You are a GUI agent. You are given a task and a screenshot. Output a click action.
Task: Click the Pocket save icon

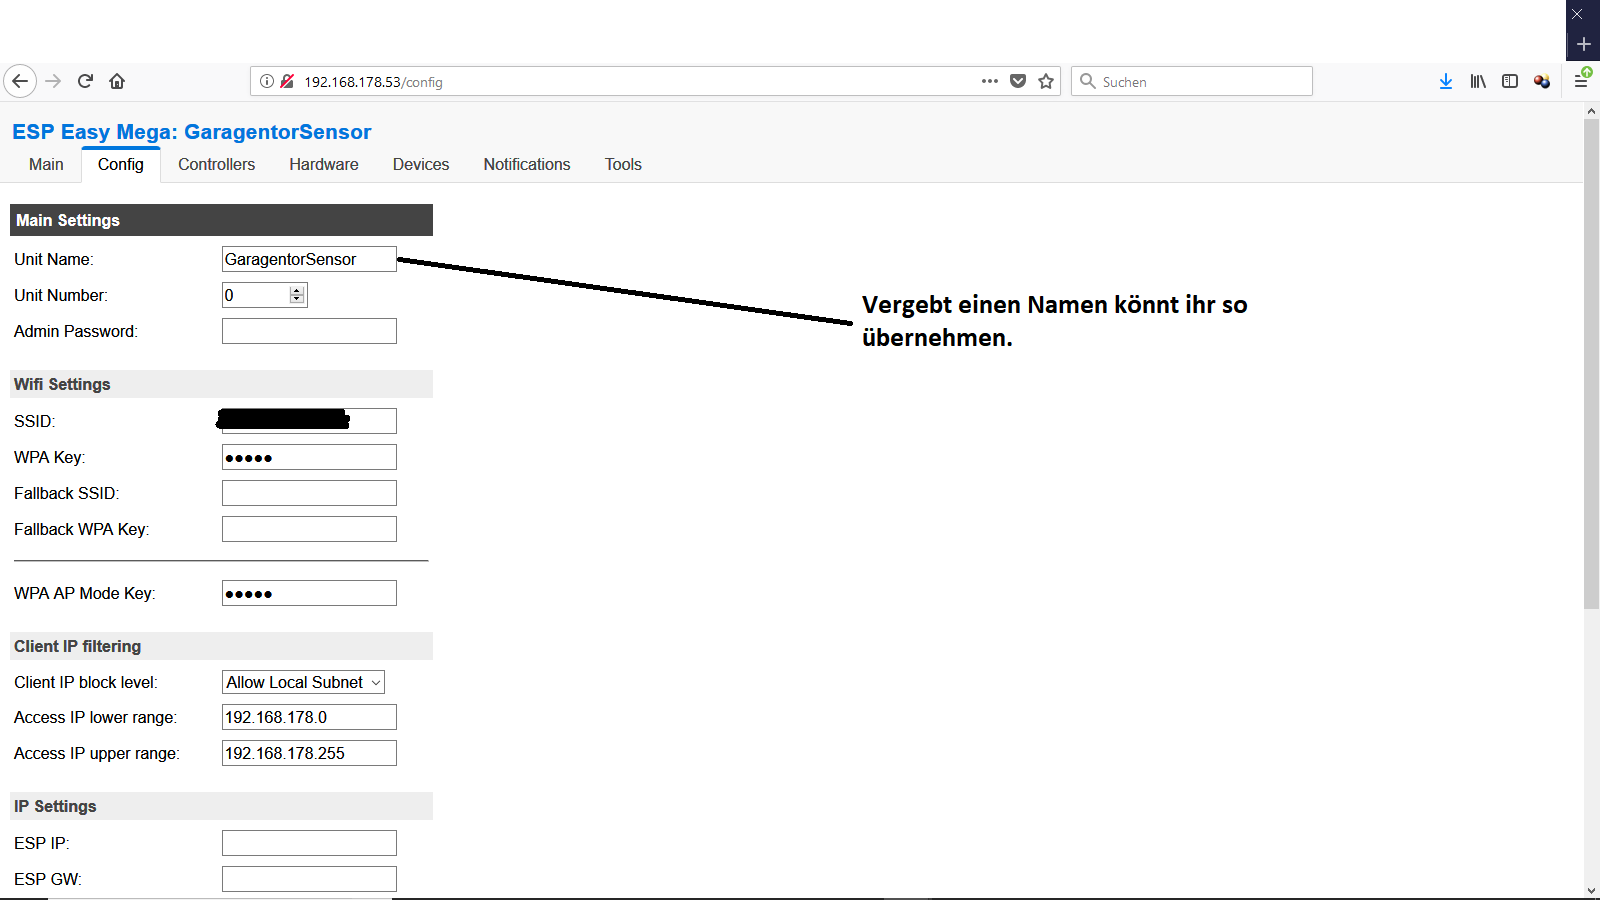[x=1018, y=81]
